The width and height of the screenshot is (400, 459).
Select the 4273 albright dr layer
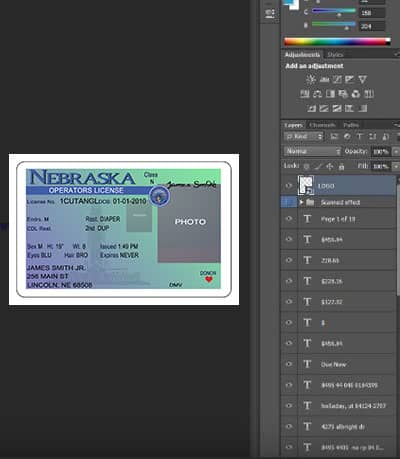click(347, 426)
